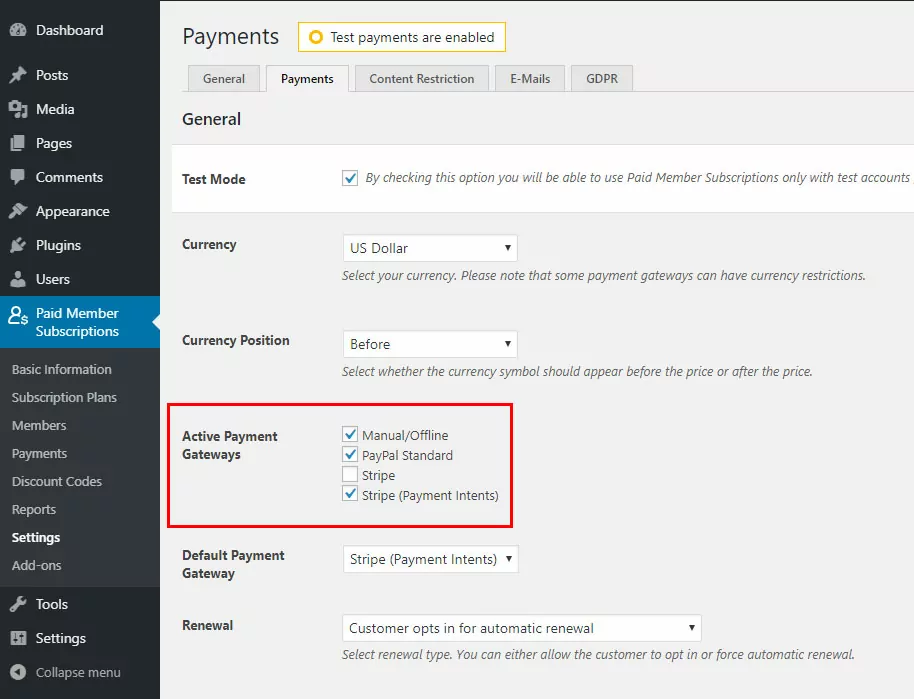Open Subscription Plans submenu link
Screen dimensions: 914x699
[64, 398]
